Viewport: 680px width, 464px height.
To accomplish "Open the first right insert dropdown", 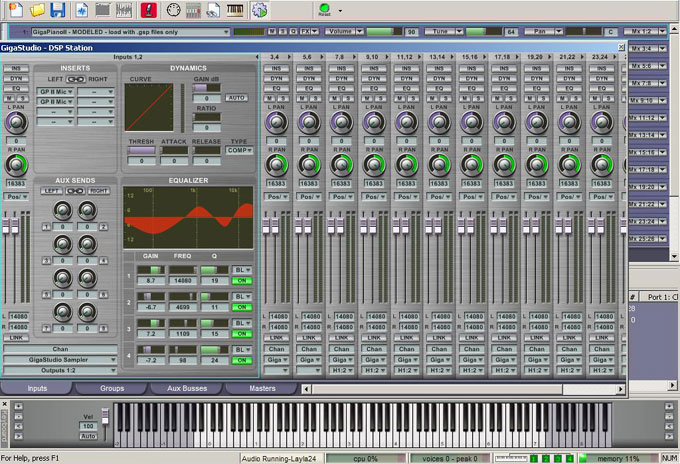I will (x=96, y=92).
